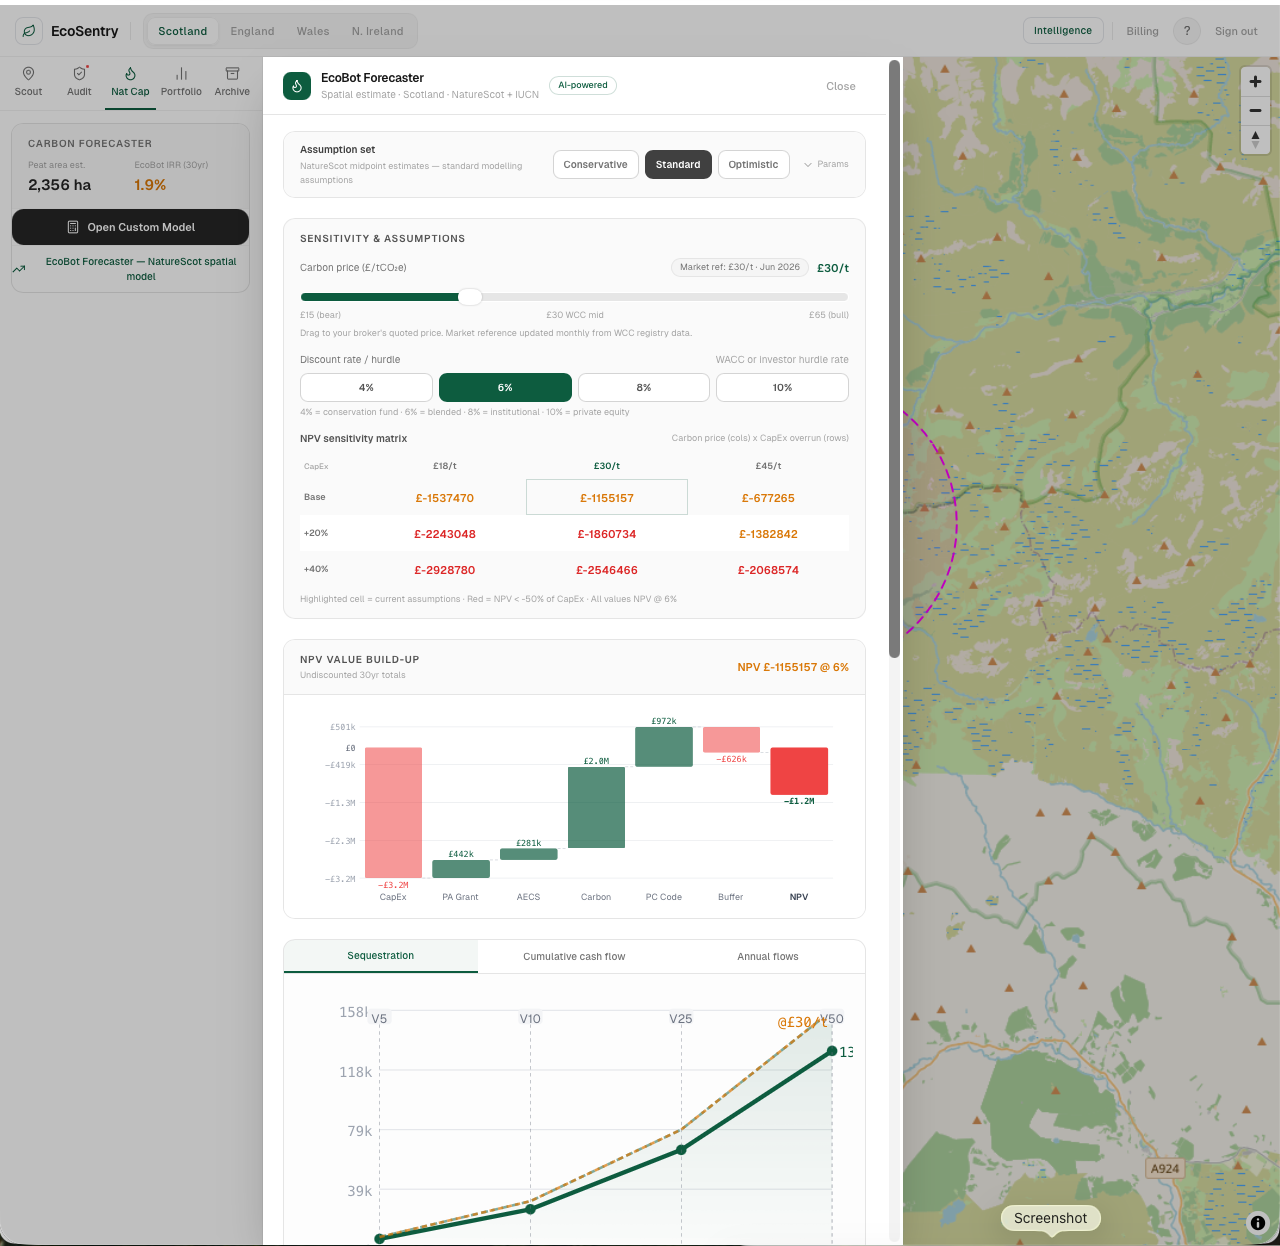
Task: Click the £-2928780 matrix cell
Action: tap(445, 570)
